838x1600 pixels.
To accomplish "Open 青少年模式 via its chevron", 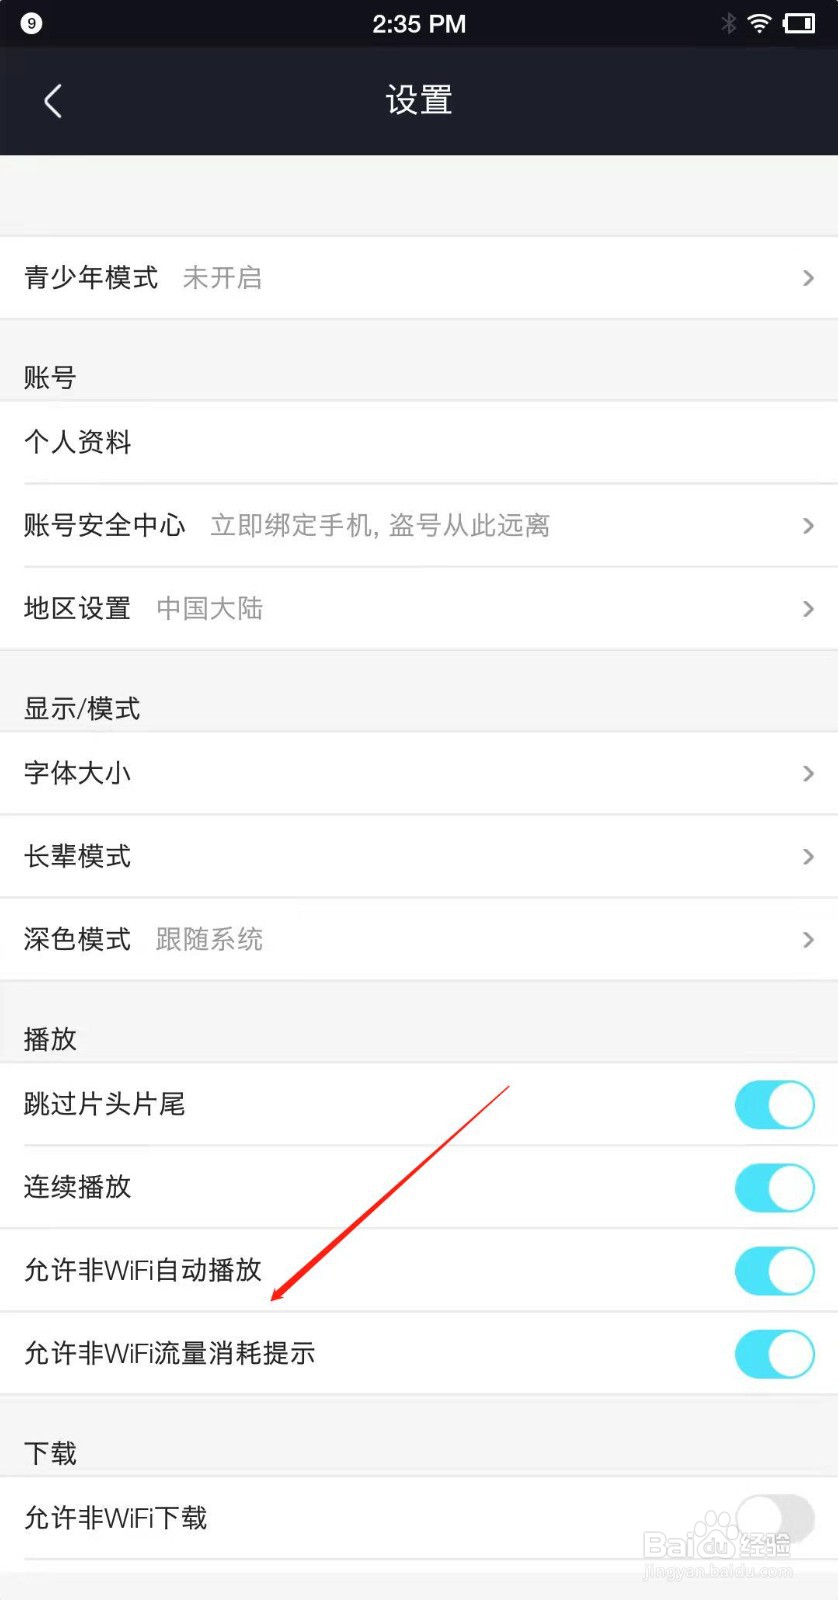I will [x=808, y=278].
